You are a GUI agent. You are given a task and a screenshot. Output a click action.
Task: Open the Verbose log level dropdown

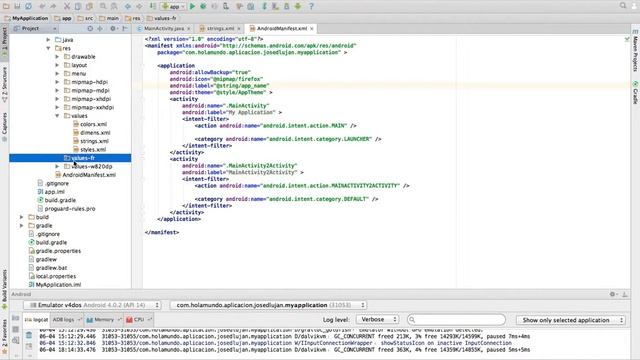[377, 320]
